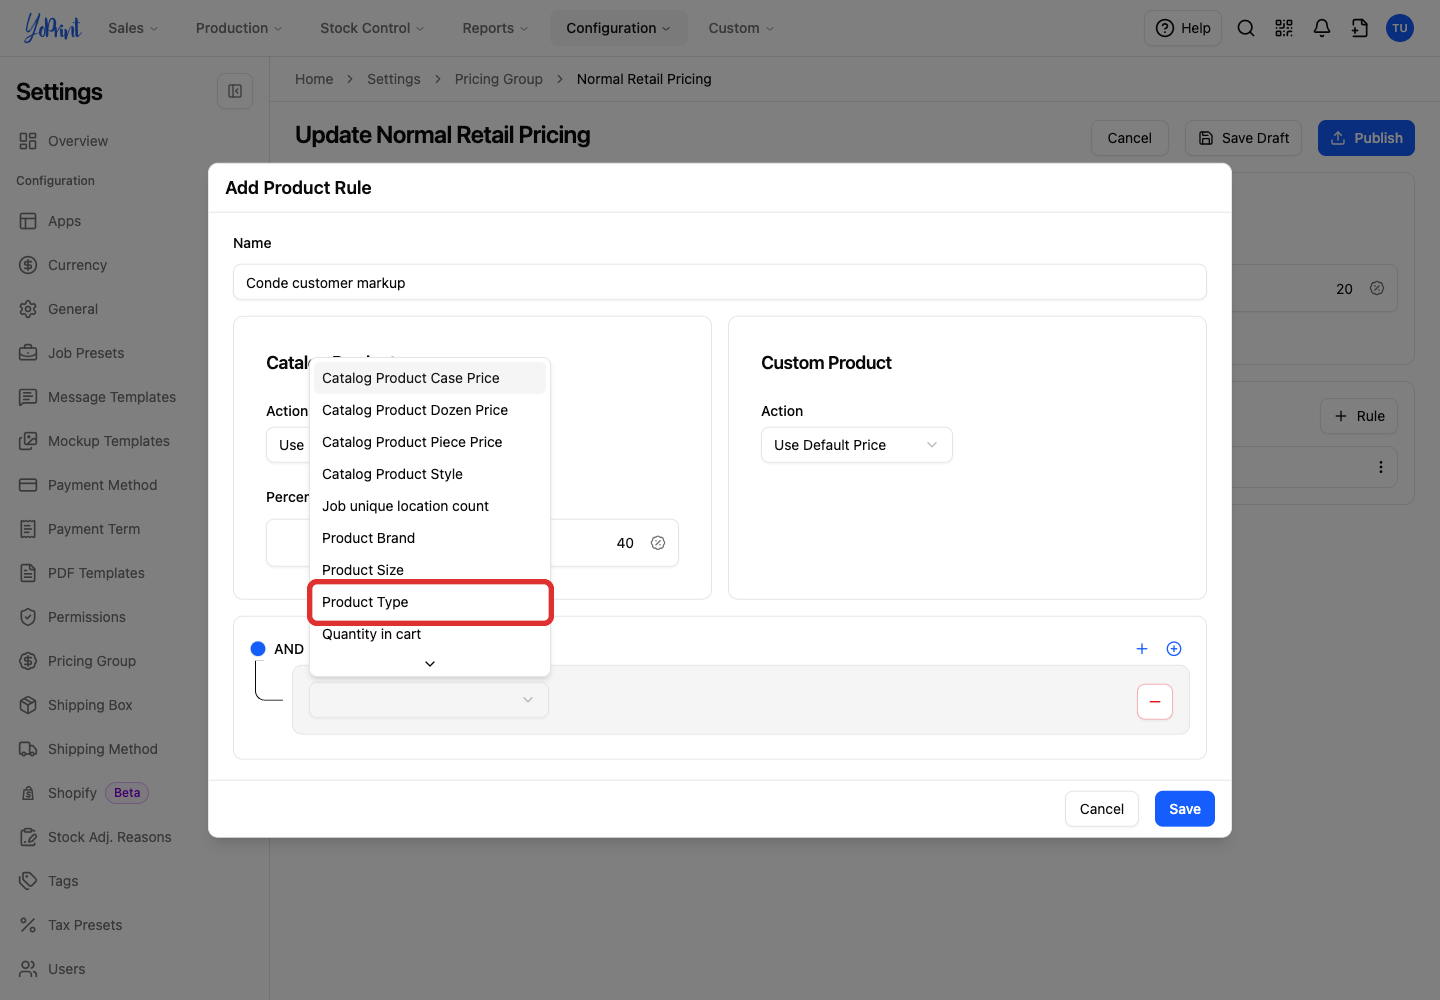Click the add condition plus icon

pos(1142,649)
